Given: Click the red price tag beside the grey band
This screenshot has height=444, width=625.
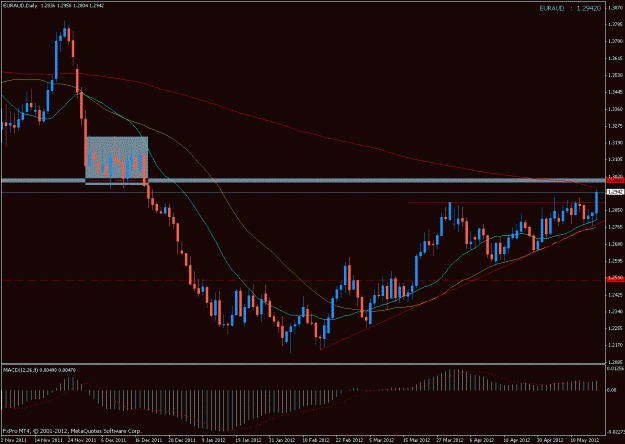Looking at the screenshot, I should click(615, 181).
